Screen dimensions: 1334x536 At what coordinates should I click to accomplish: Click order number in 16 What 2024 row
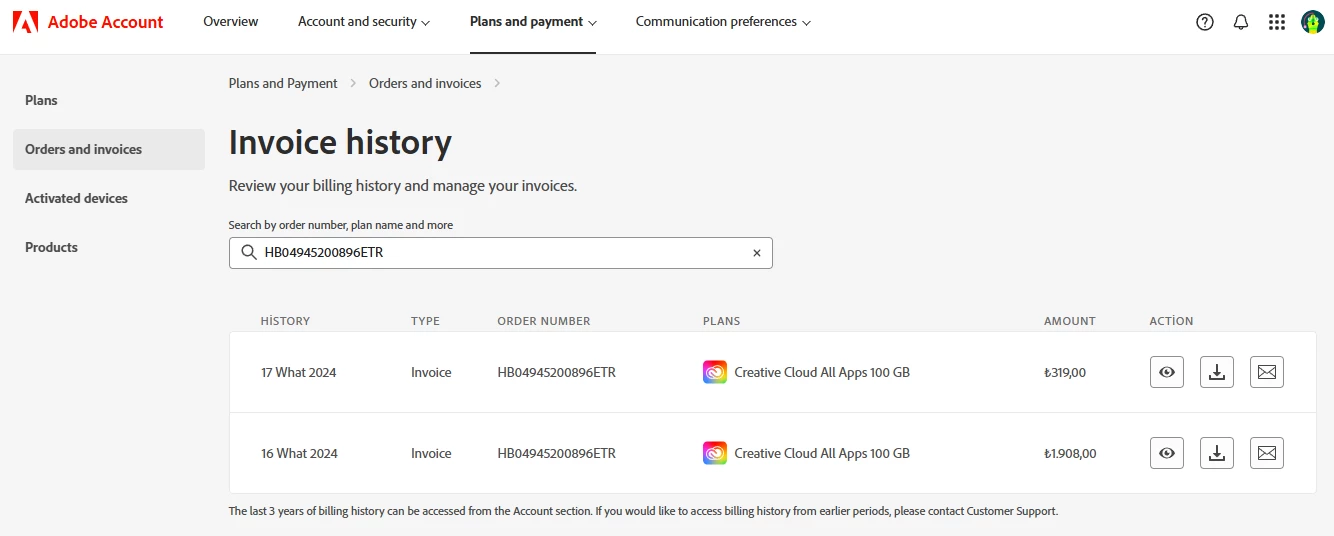pyautogui.click(x=556, y=453)
